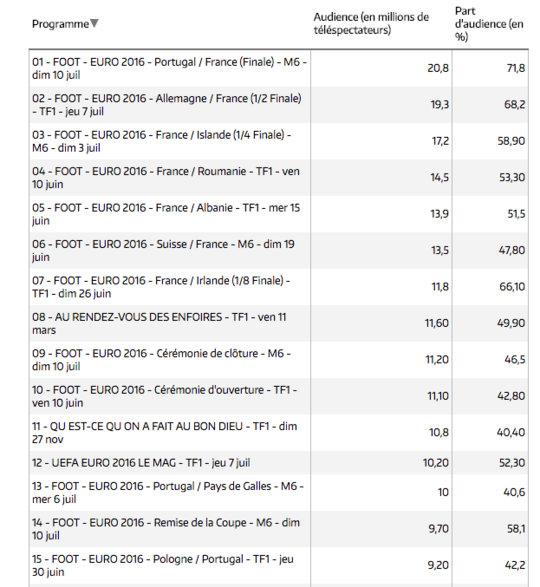Image resolution: width=540 pixels, height=587 pixels.
Task: Select the France / Roumanie programme row
Action: point(279,177)
